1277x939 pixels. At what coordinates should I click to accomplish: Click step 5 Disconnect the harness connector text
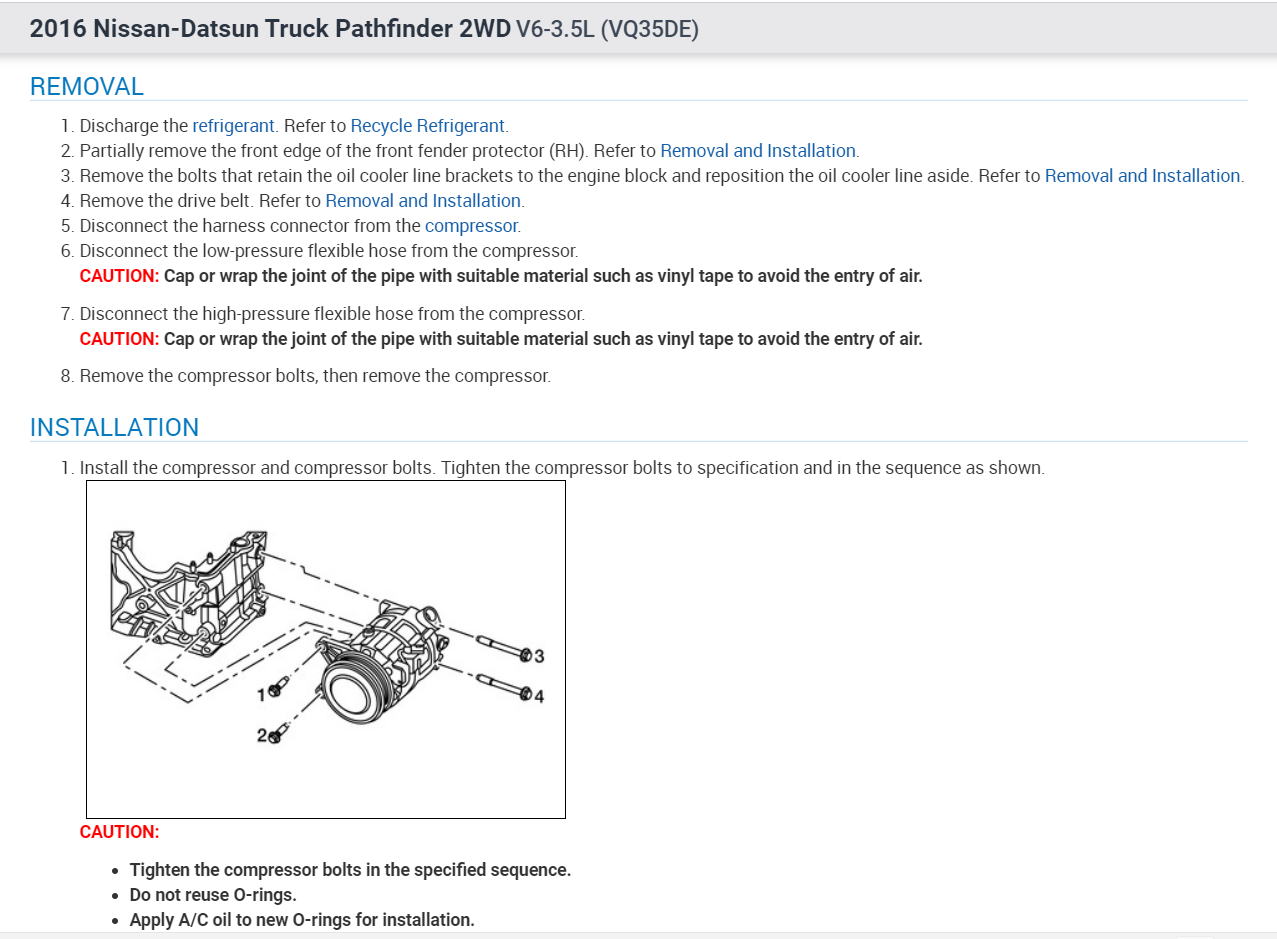300,226
